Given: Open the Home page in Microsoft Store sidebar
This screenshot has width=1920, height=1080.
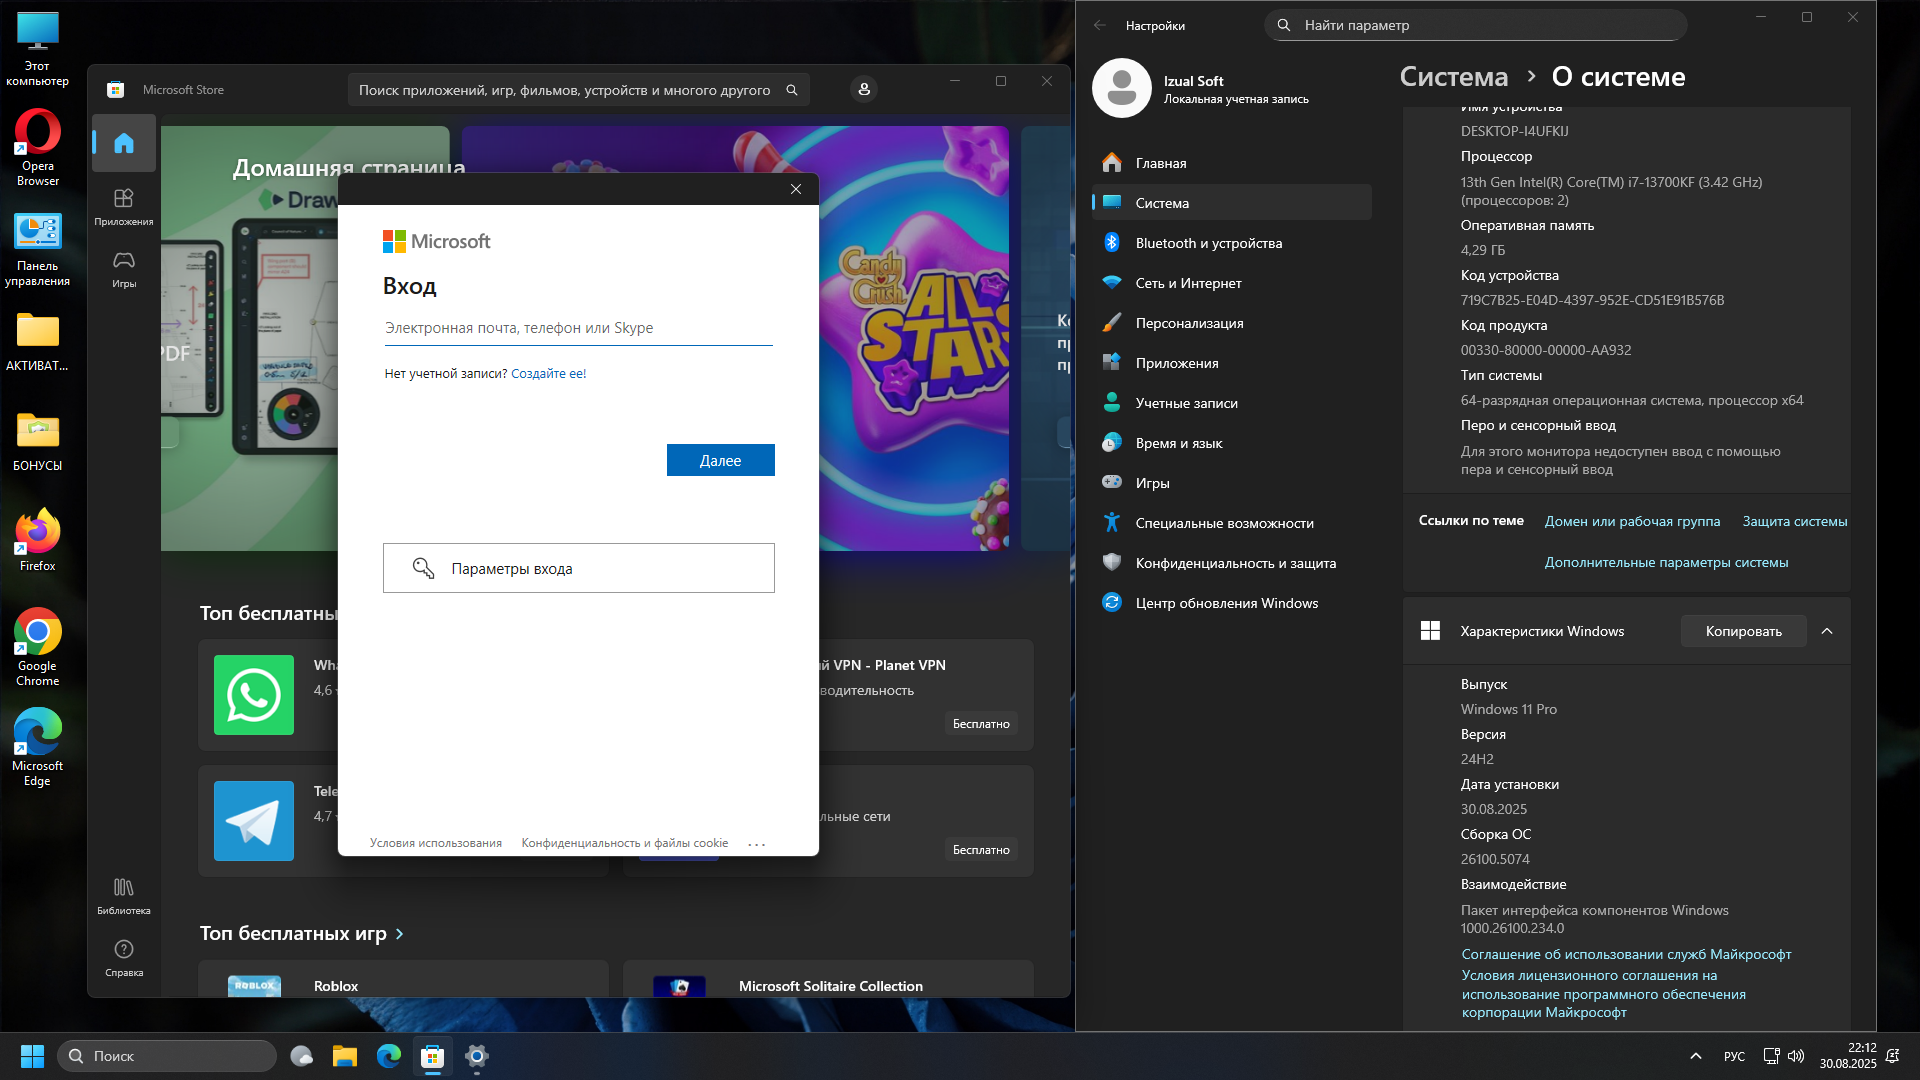Looking at the screenshot, I should [x=124, y=143].
